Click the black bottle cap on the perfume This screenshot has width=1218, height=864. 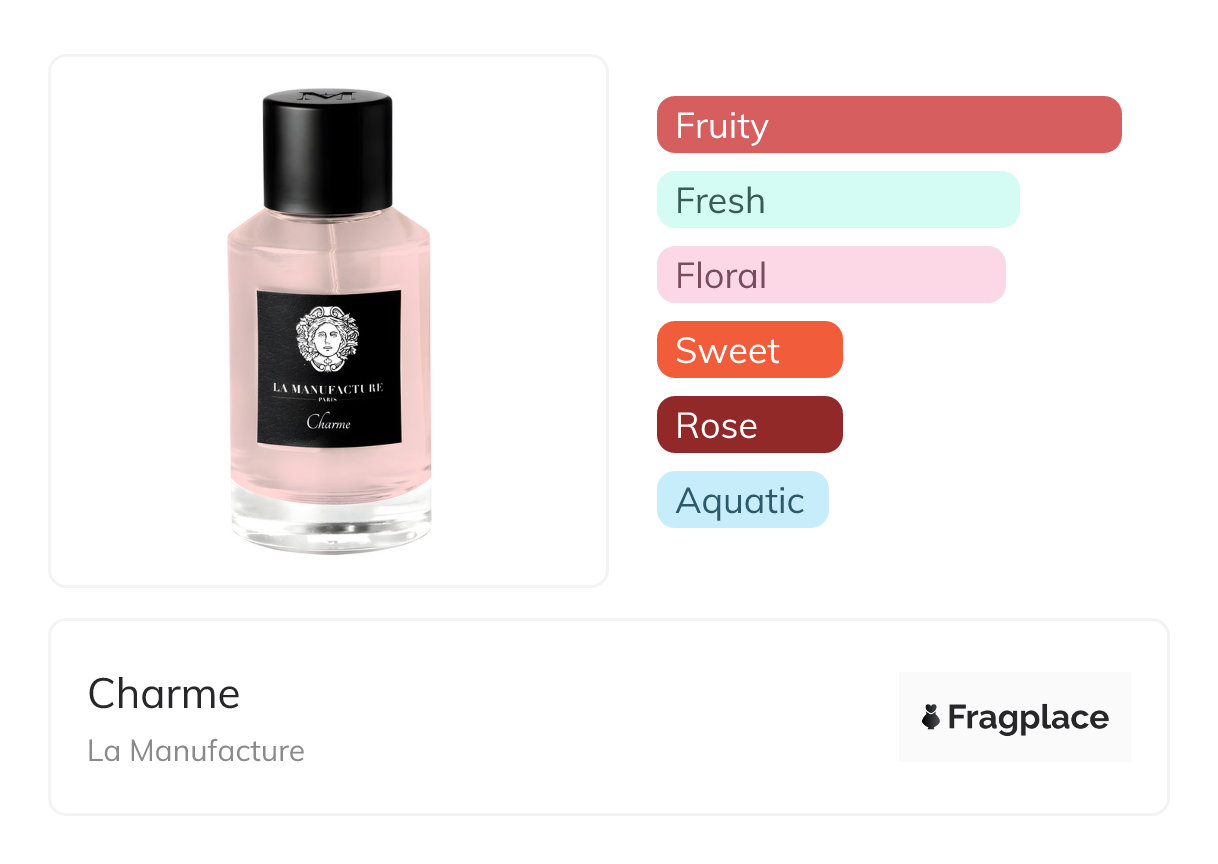[328, 151]
